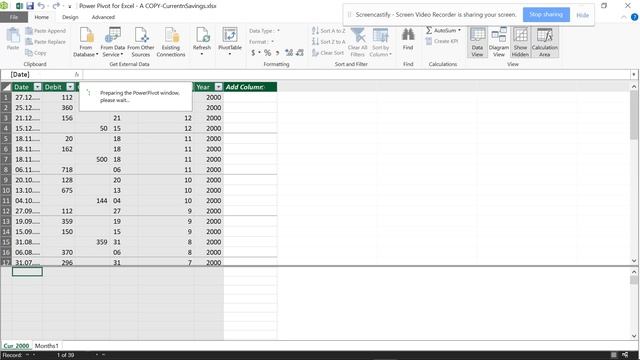Toggle Show Hidden

520,42
